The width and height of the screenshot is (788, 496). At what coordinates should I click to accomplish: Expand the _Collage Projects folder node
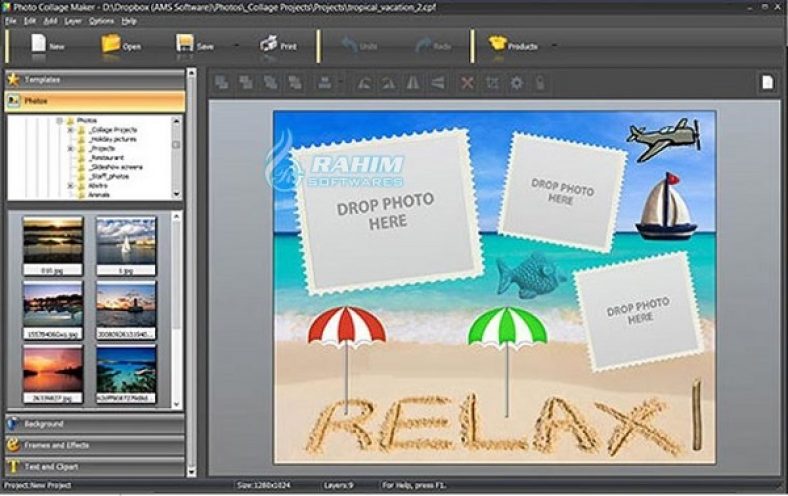pos(71,130)
